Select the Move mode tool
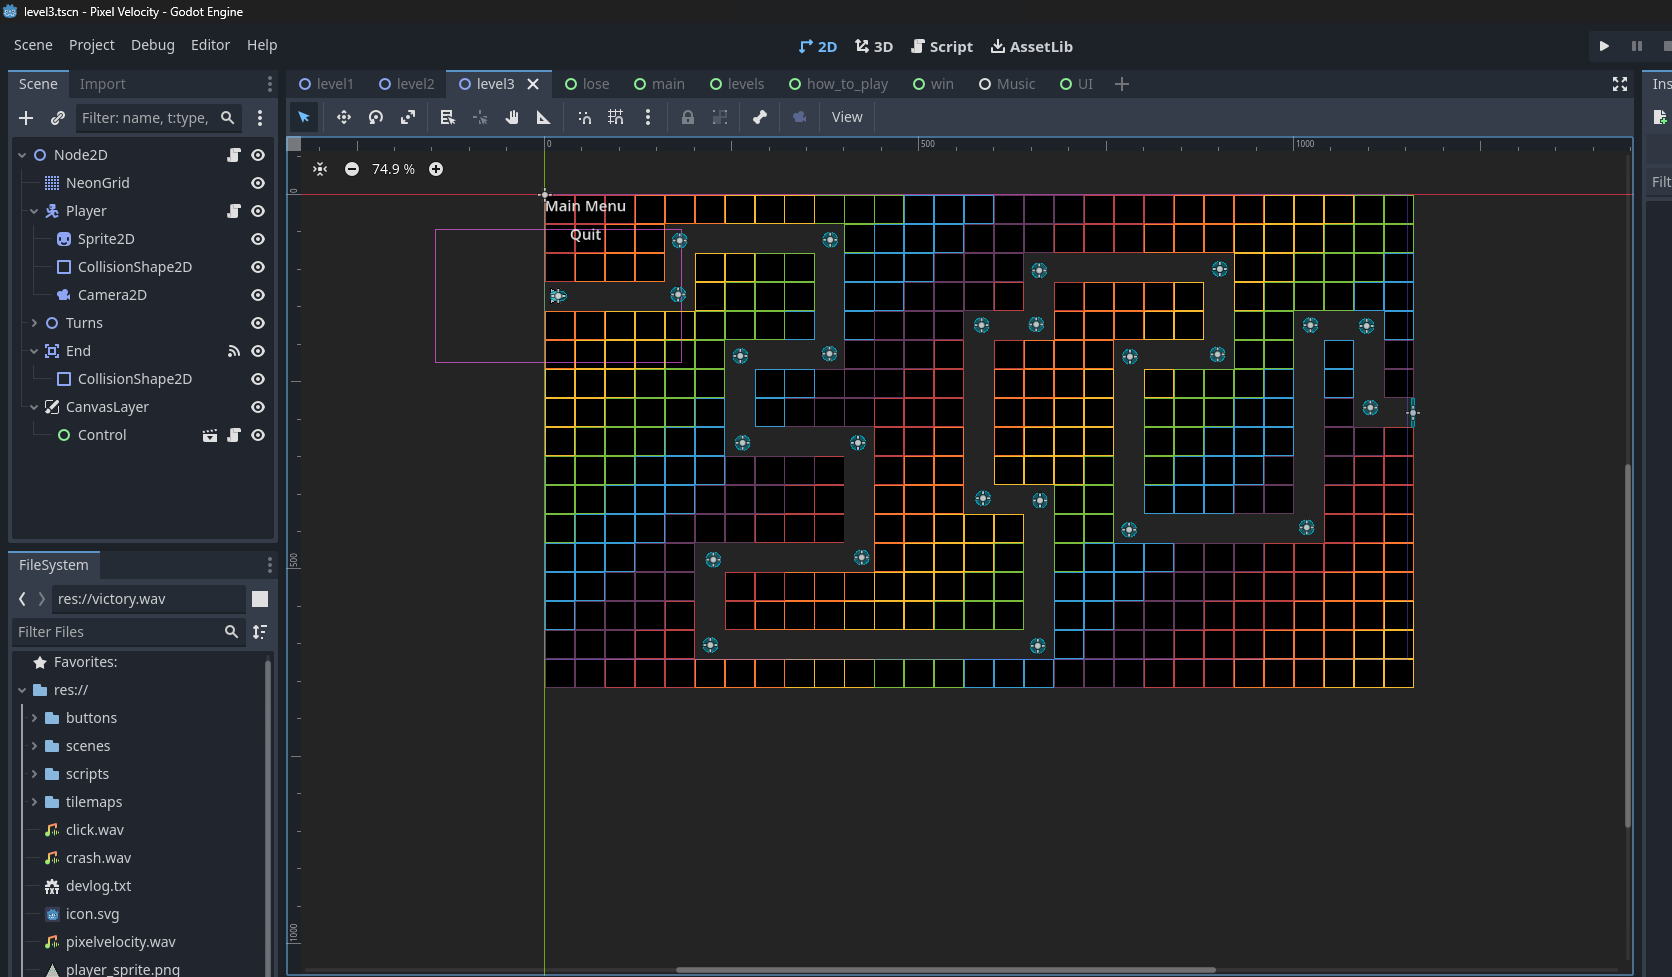Screen dimensions: 1672x977 pos(343,117)
